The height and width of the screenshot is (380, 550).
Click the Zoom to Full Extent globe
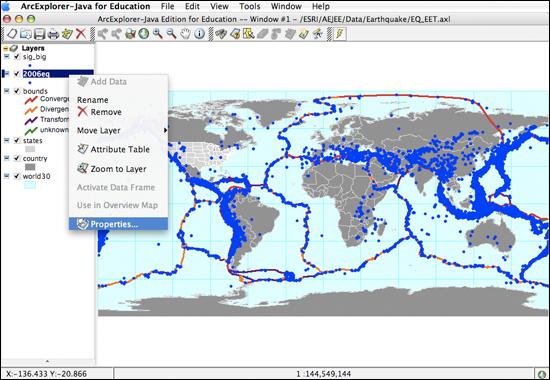click(x=144, y=34)
